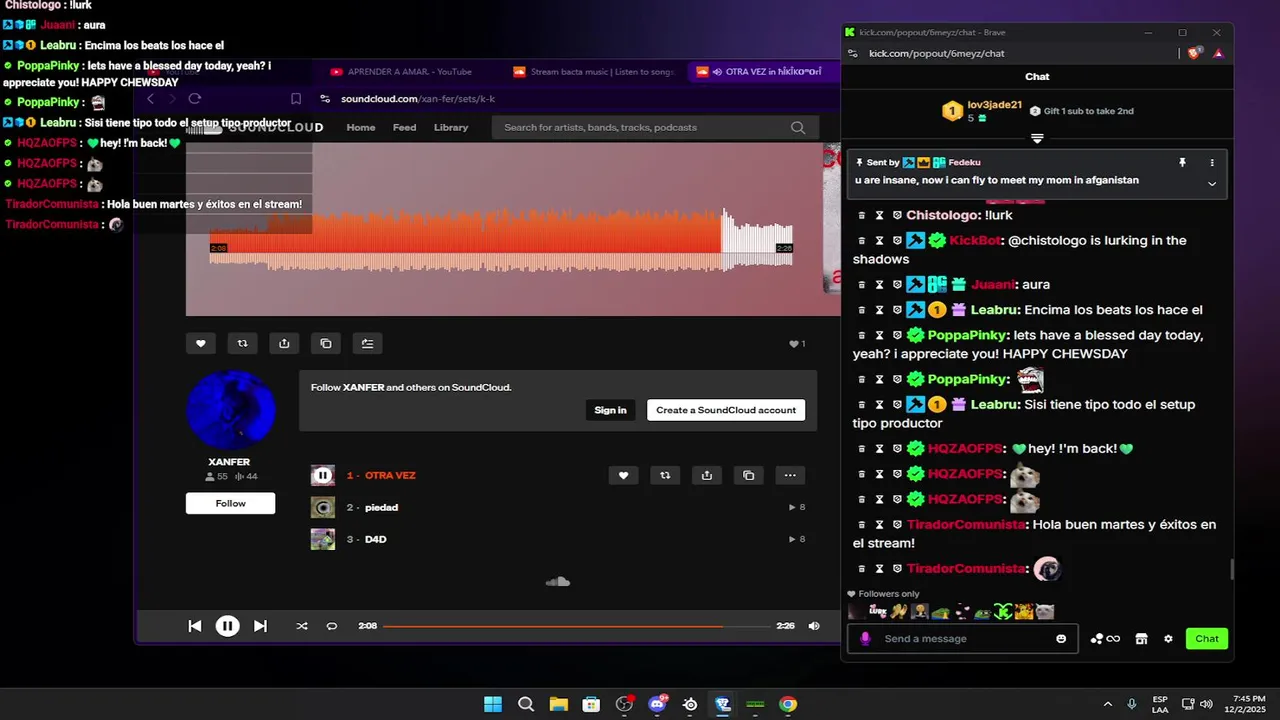Switch to OTRA VEZ SoundCloud tab
This screenshot has width=1280, height=720.
pyautogui.click(x=765, y=71)
